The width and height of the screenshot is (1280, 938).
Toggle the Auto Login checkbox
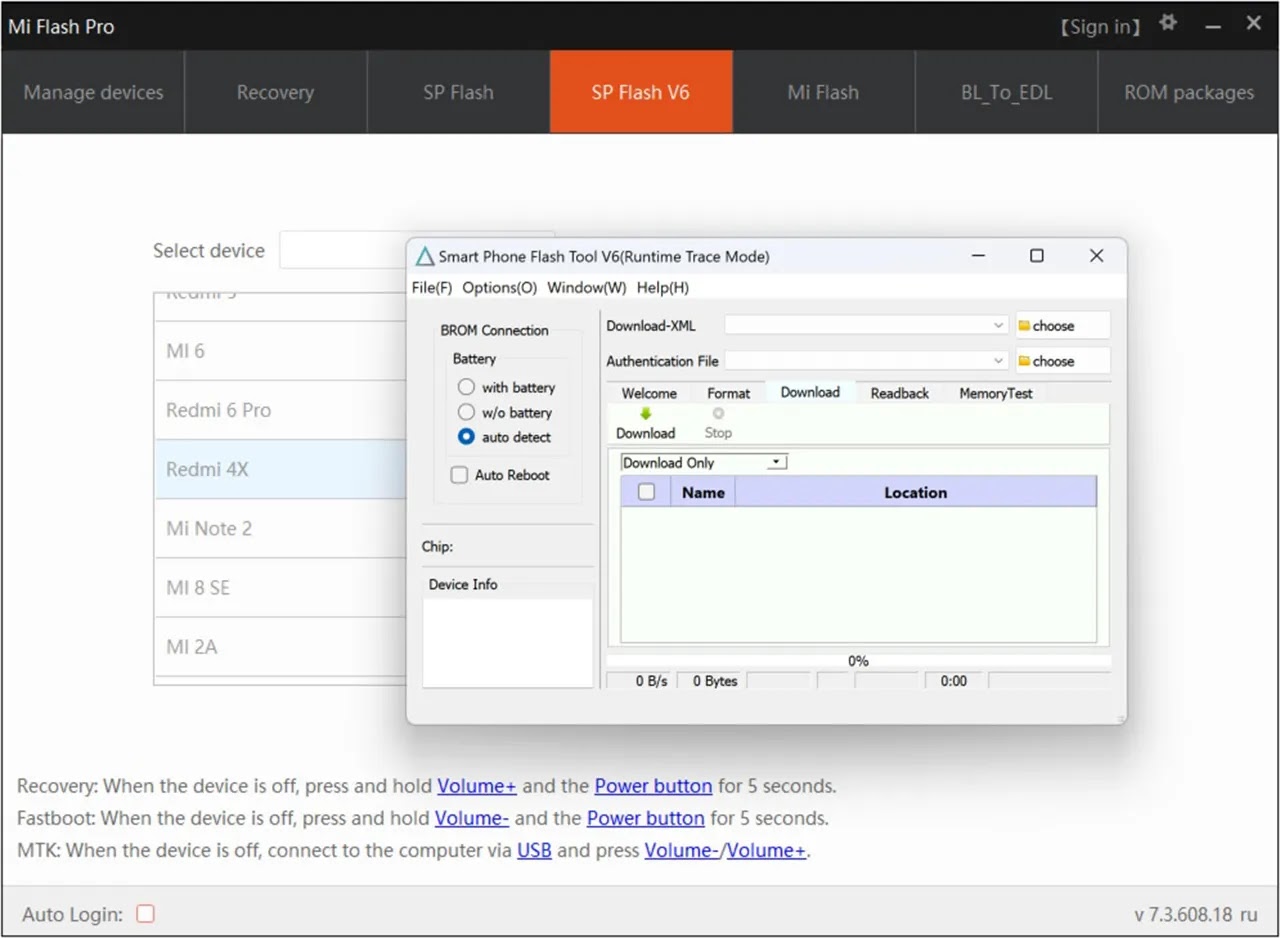[x=146, y=913]
